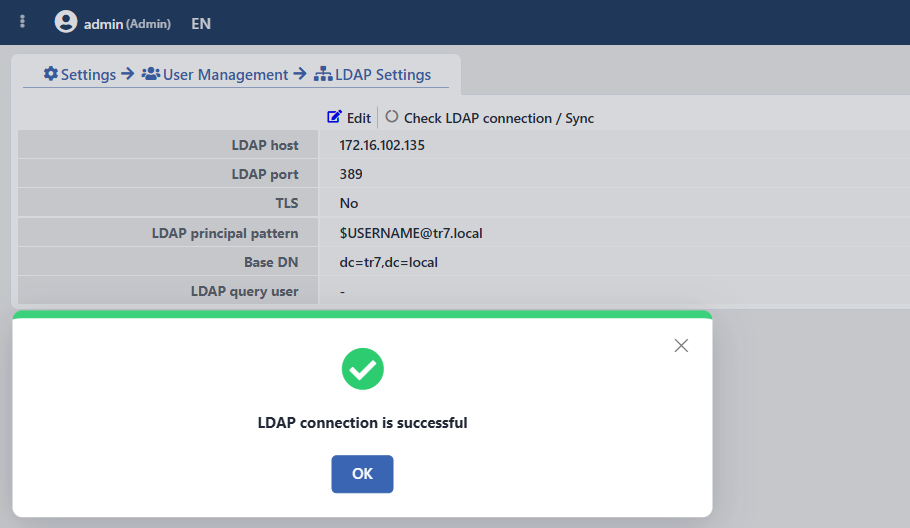Click the Edit label

pyautogui.click(x=359, y=118)
